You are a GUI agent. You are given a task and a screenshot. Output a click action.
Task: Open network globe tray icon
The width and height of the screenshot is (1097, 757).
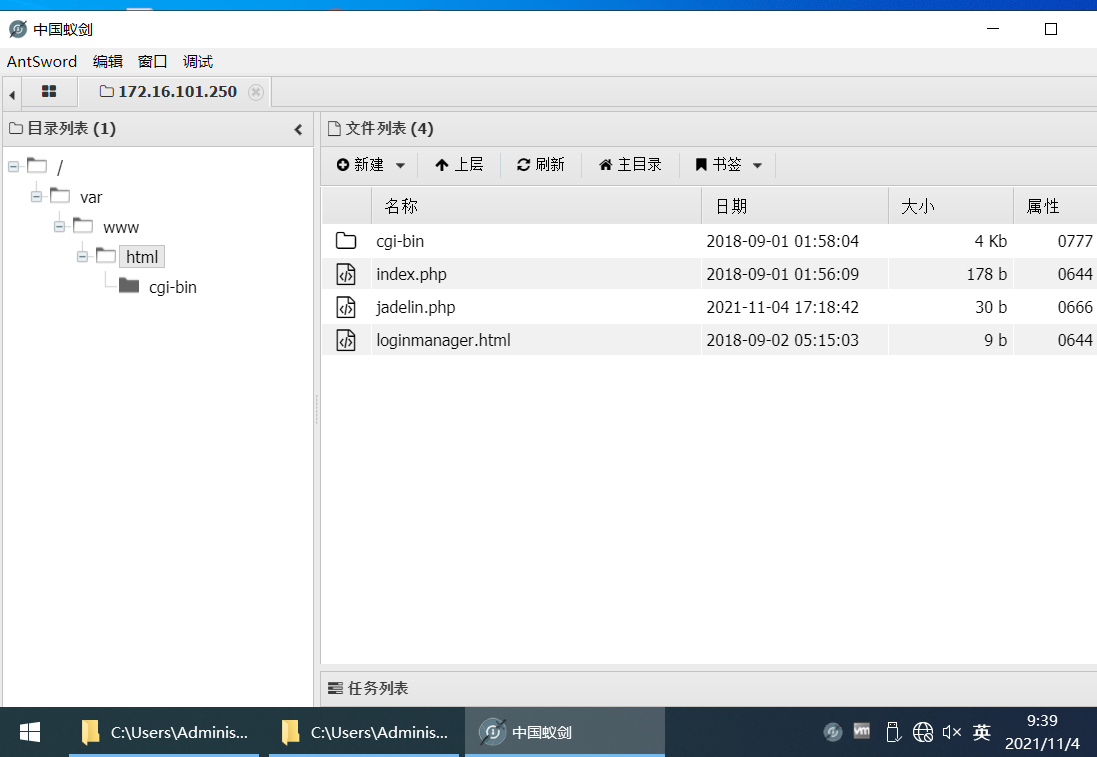pos(923,733)
